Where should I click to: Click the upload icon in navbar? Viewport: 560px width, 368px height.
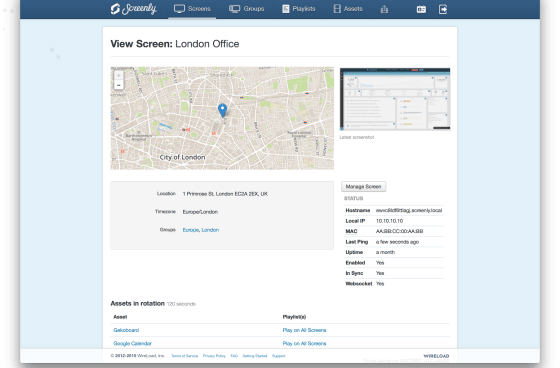384,9
